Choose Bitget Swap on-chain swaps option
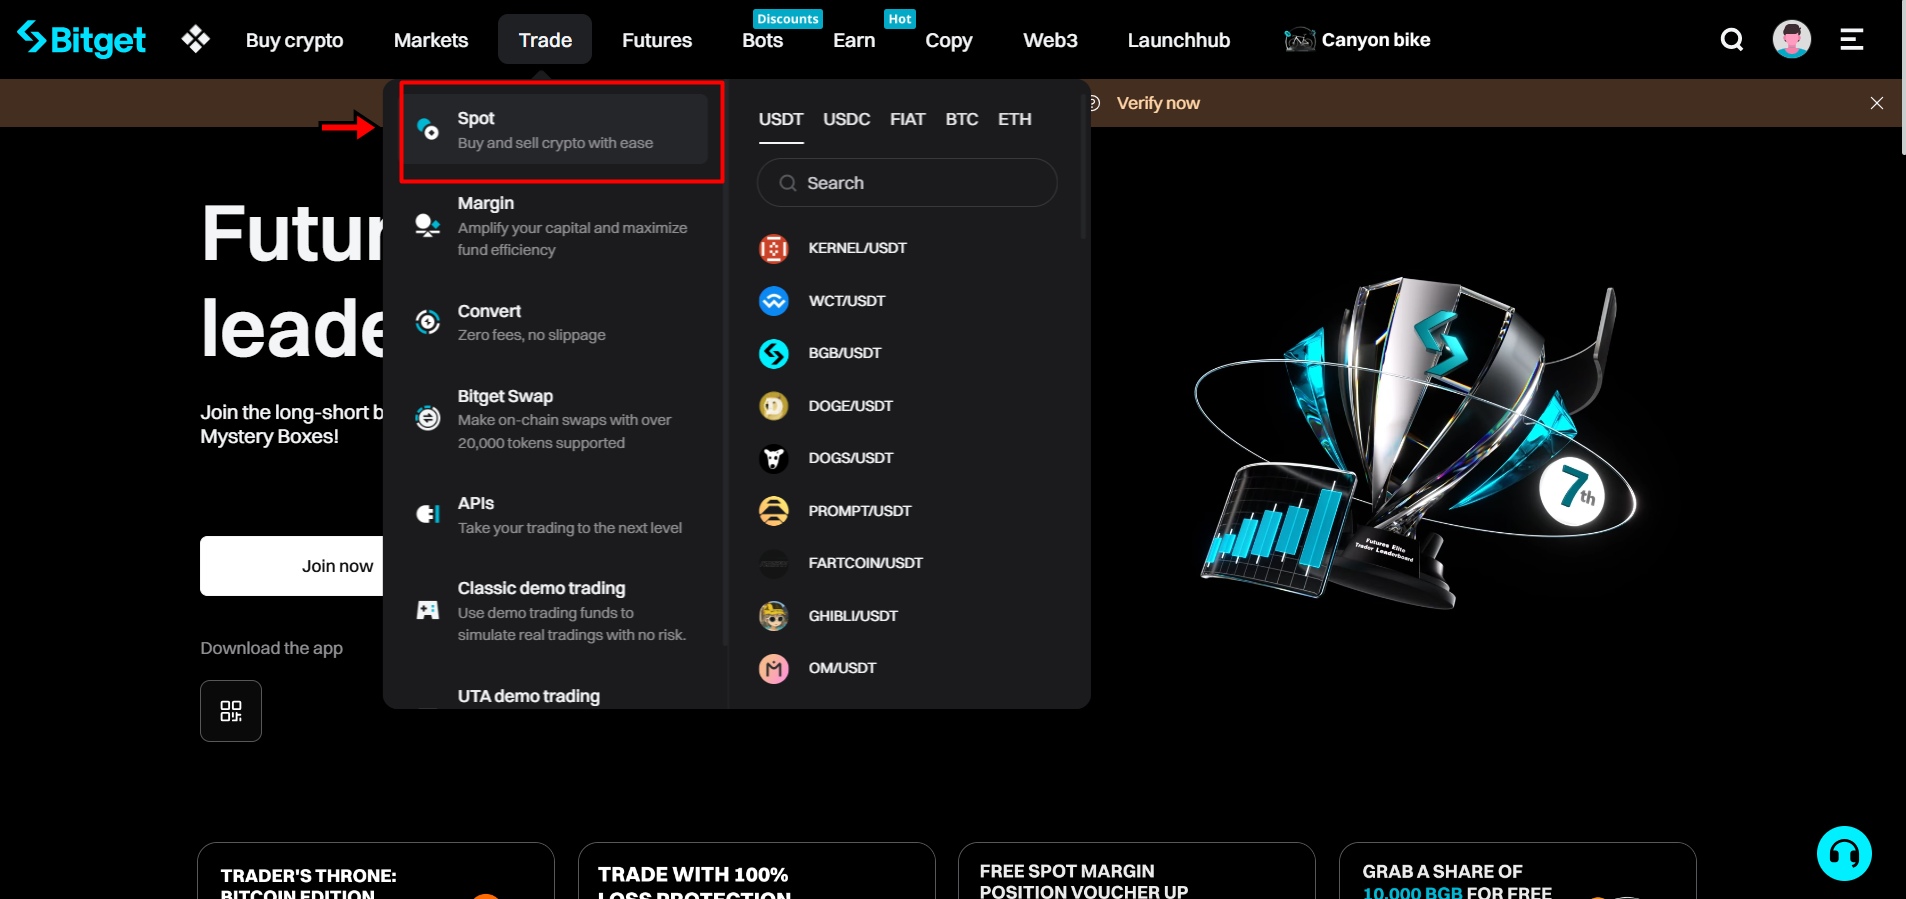1906x899 pixels. click(555, 418)
